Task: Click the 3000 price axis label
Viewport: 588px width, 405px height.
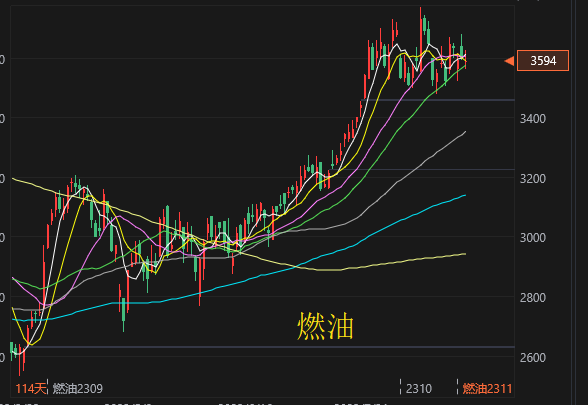Action: point(532,238)
